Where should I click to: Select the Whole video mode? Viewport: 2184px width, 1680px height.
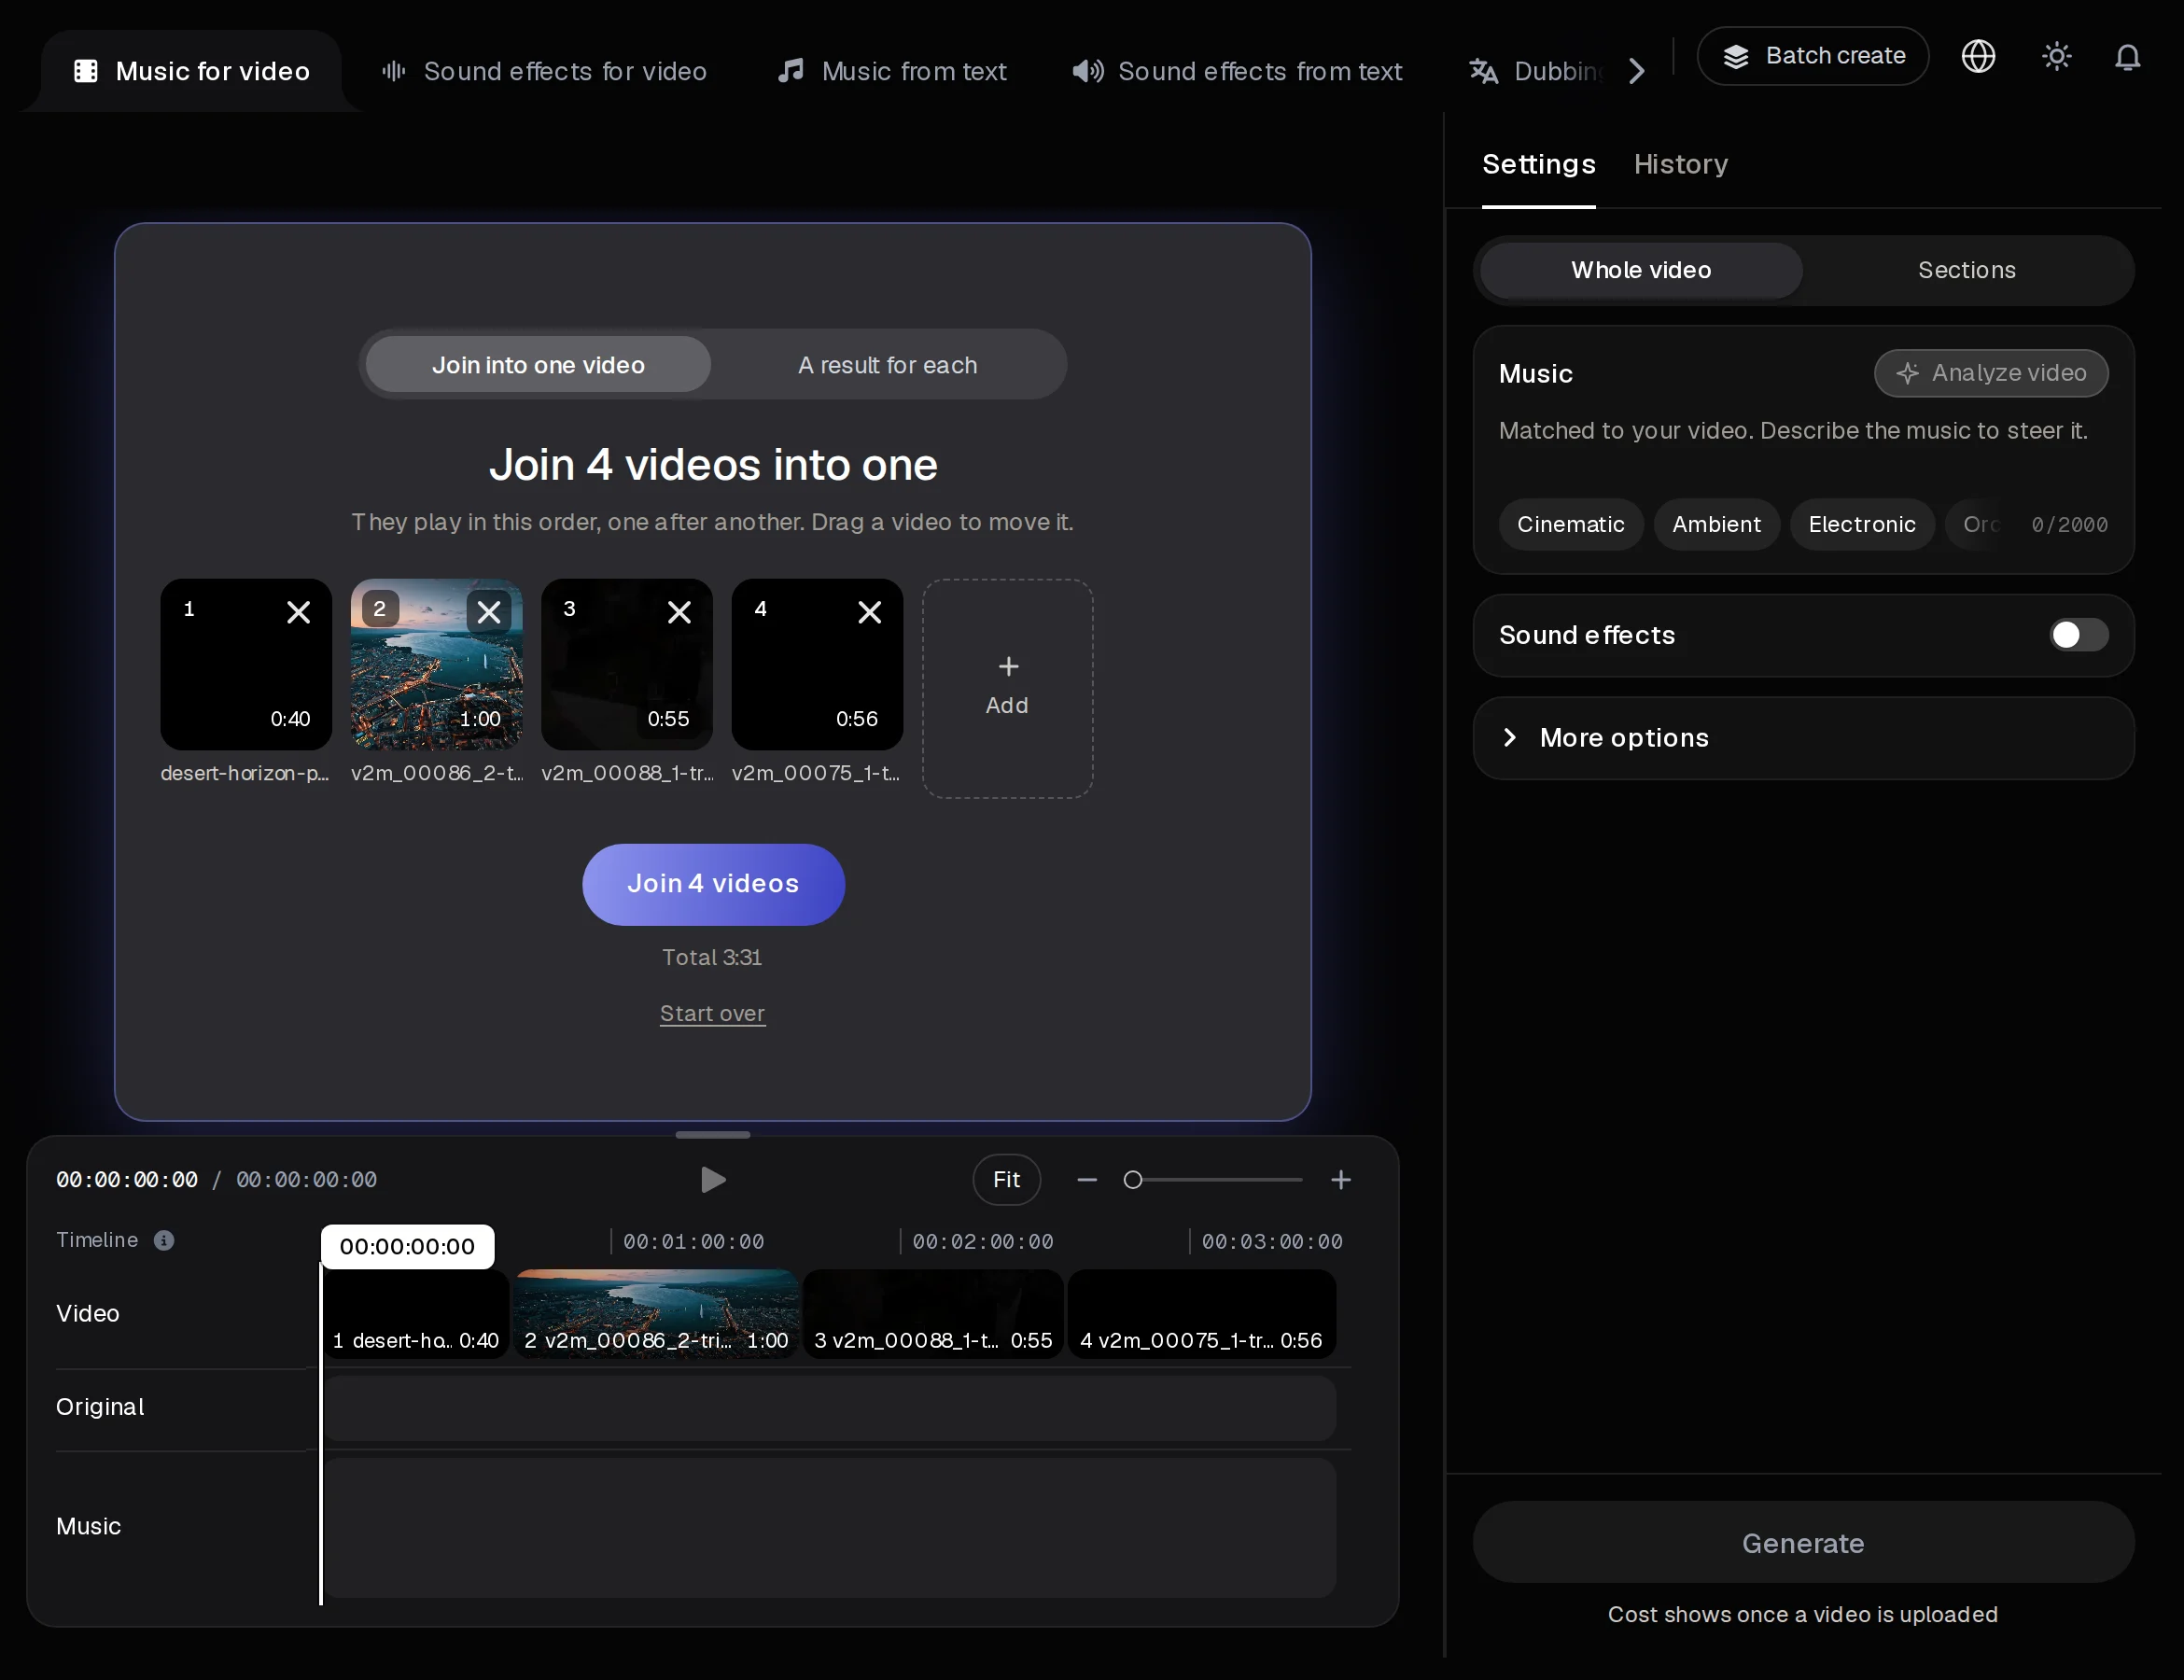[x=1641, y=270]
